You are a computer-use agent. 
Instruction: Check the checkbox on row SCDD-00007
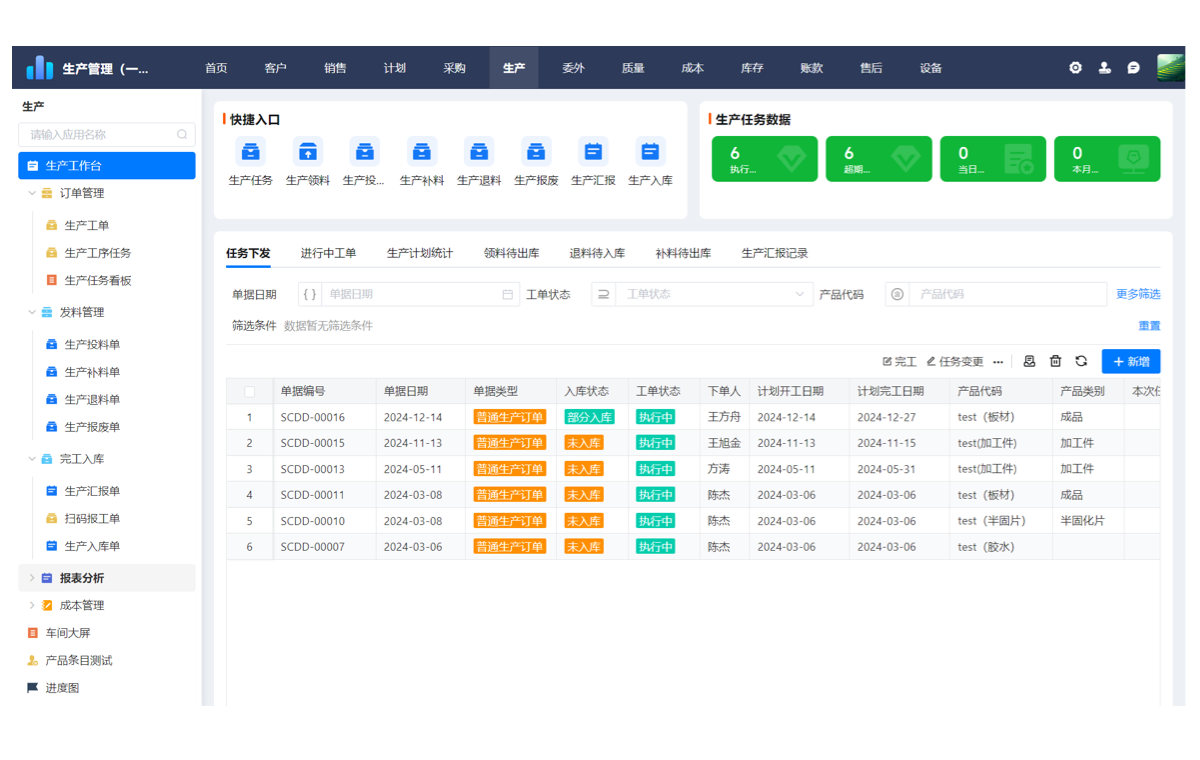(x=252, y=546)
